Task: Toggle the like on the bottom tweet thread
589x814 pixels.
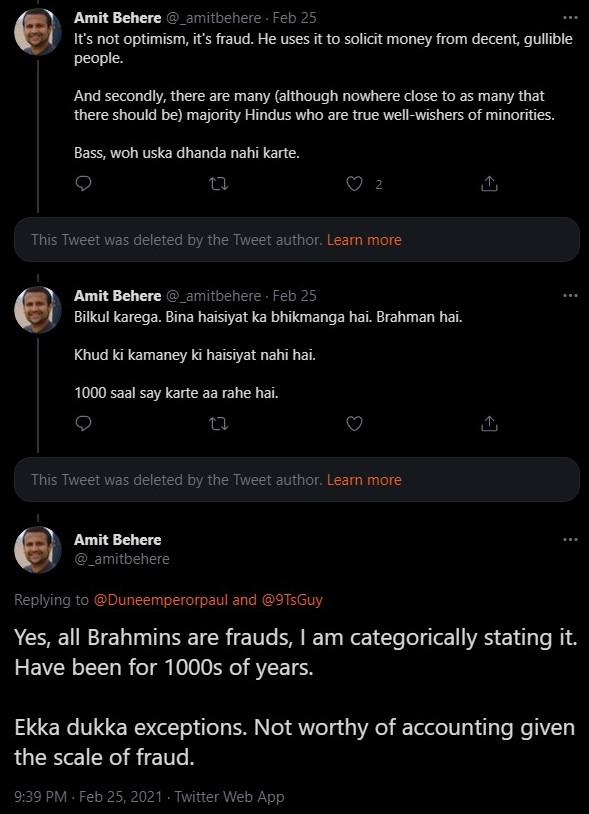Action: point(353,423)
